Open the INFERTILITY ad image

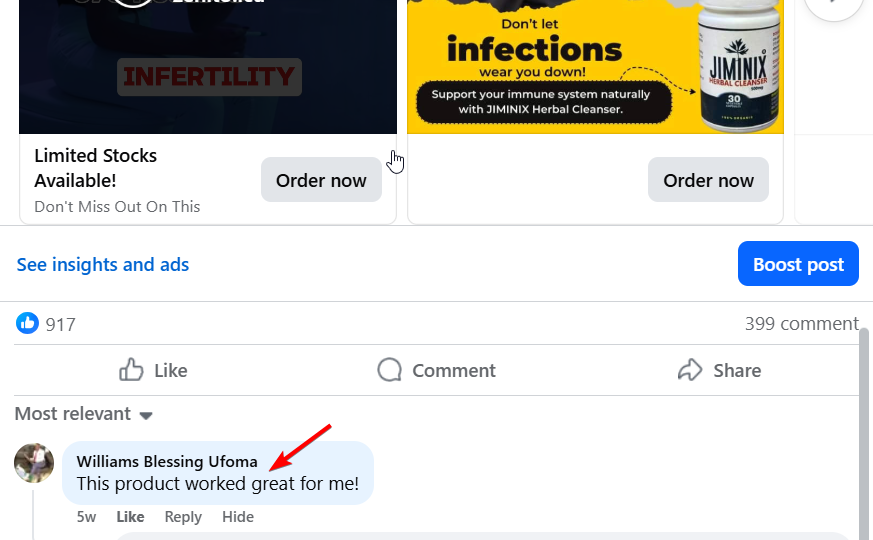(x=208, y=67)
